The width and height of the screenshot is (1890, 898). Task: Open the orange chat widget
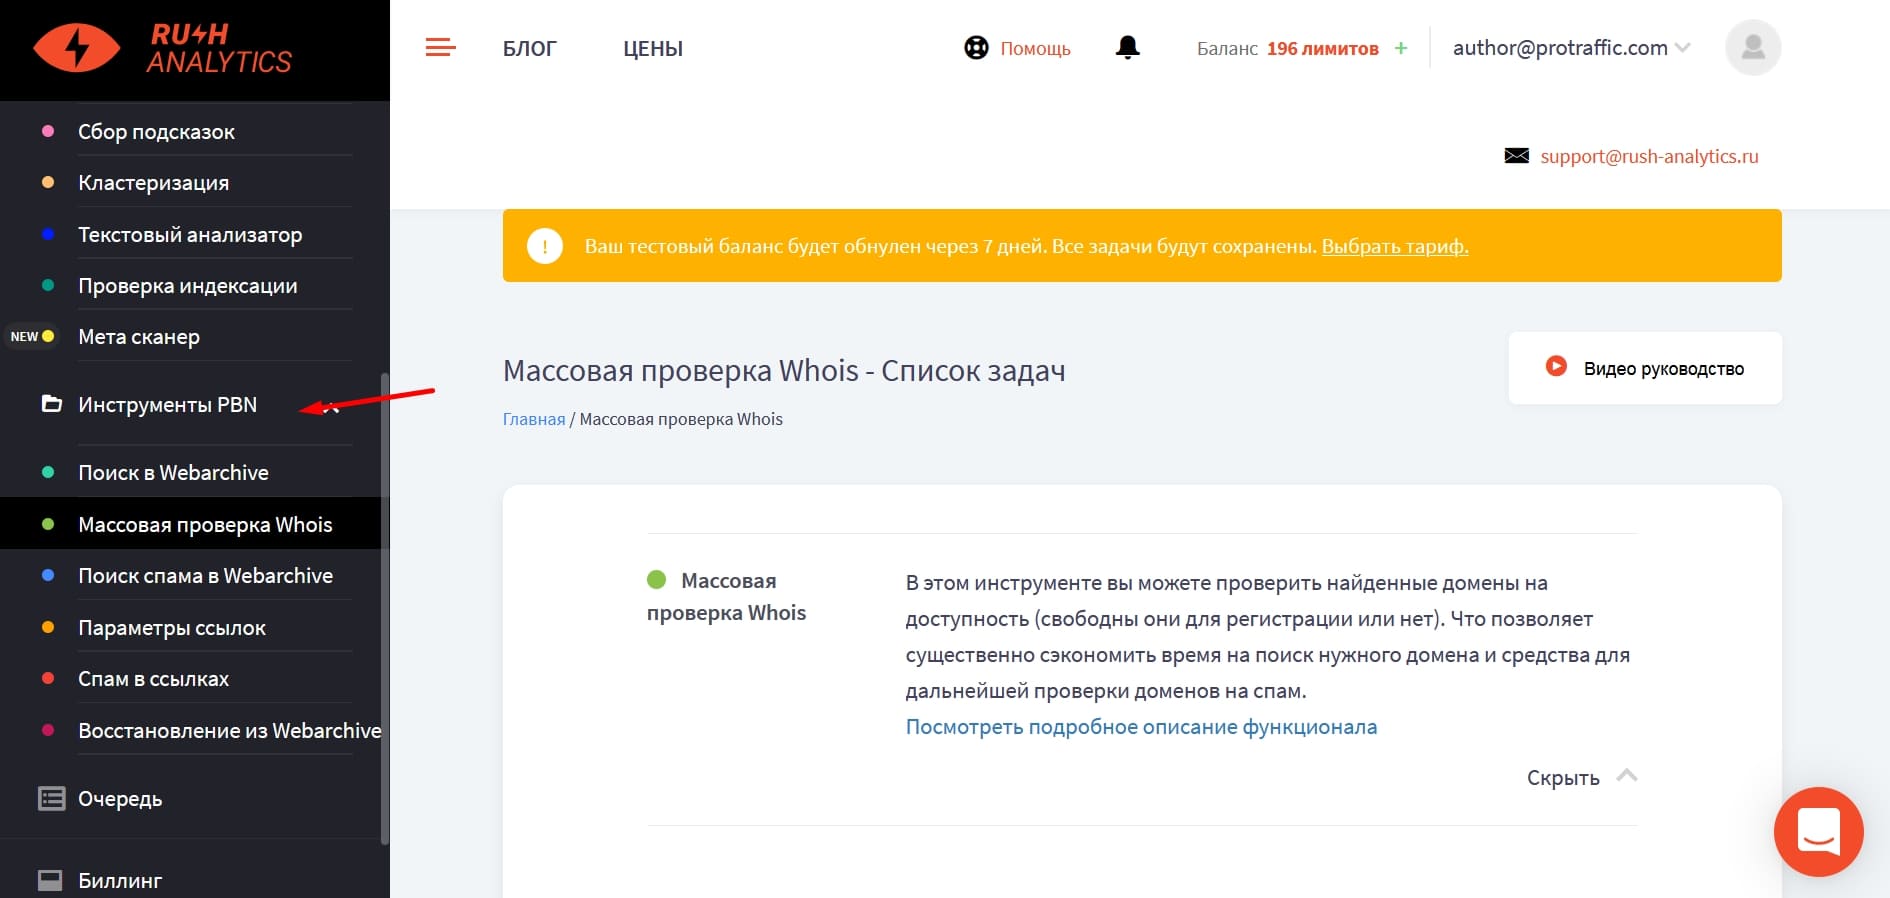(1818, 832)
